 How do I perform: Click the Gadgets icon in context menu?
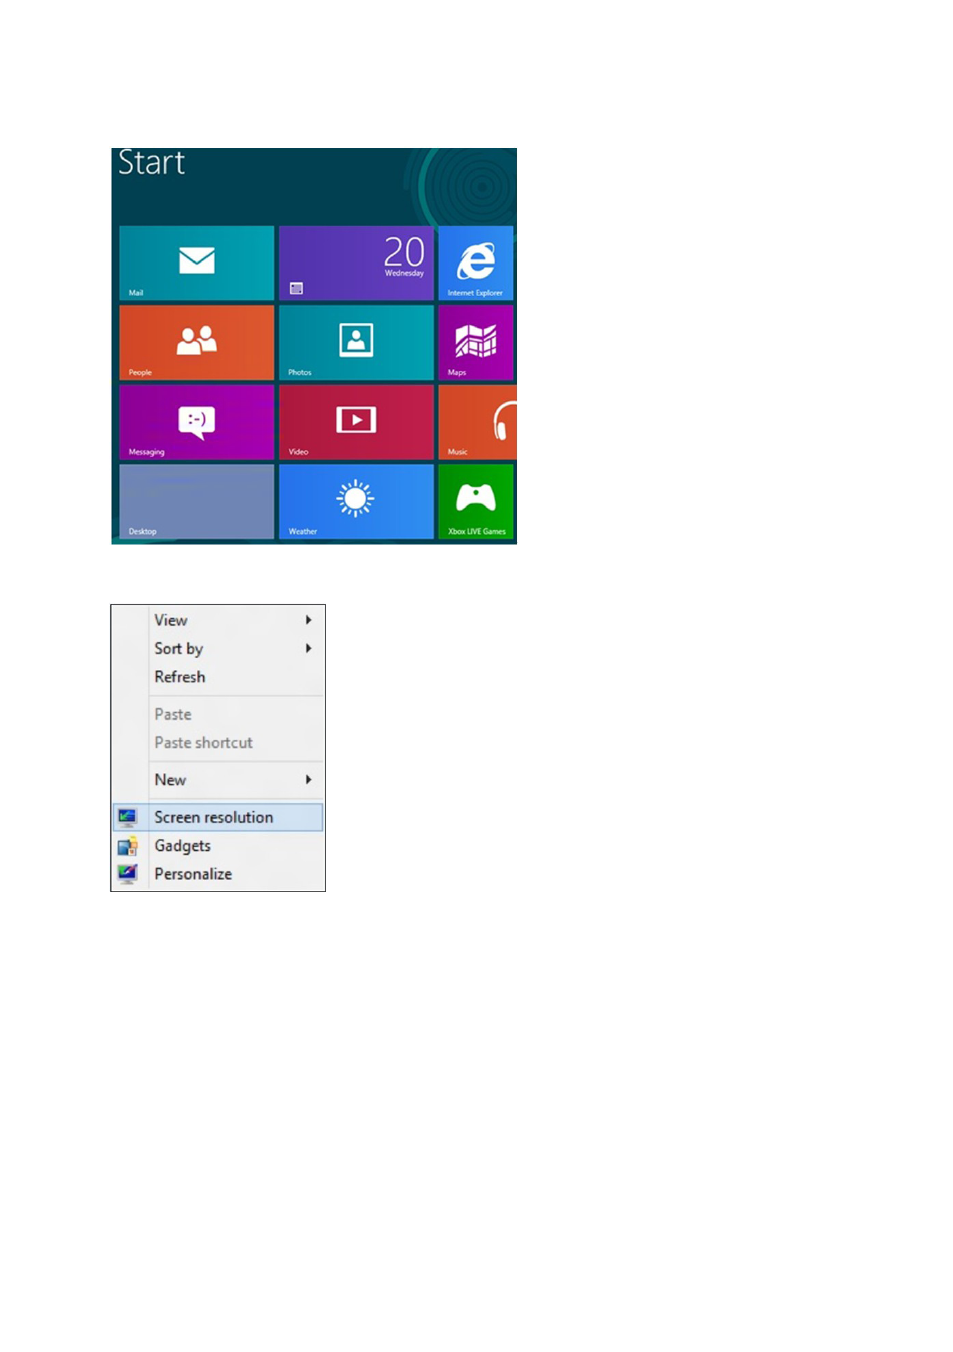click(x=127, y=846)
